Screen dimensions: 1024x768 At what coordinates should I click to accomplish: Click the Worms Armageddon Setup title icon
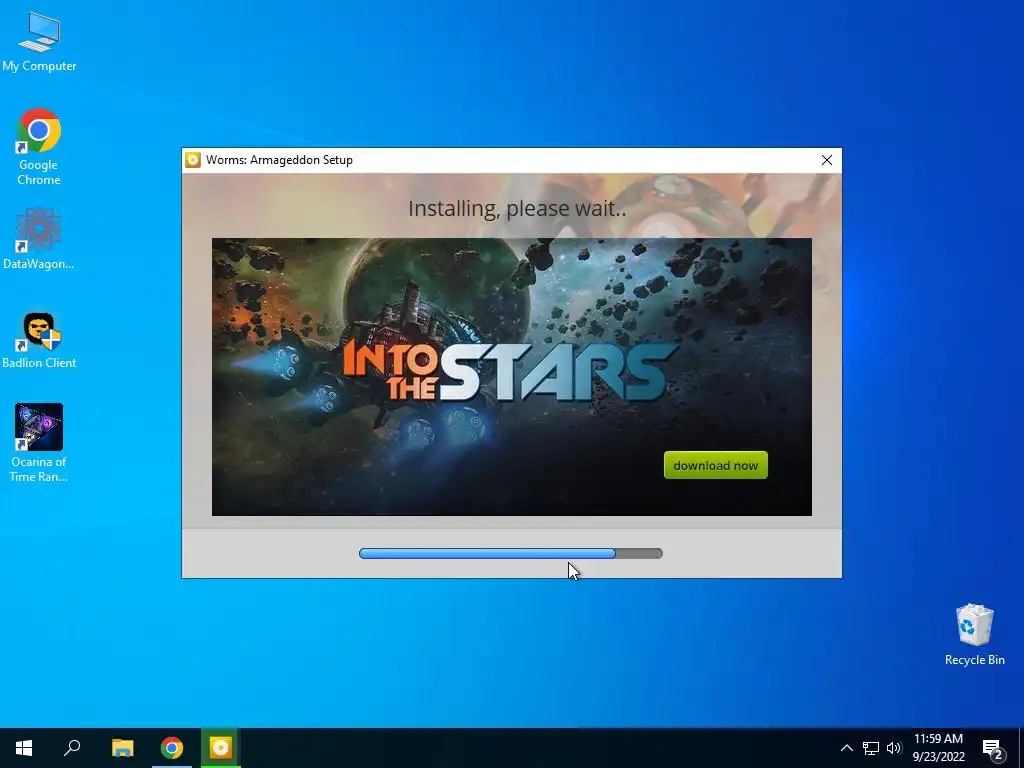[x=193, y=160]
